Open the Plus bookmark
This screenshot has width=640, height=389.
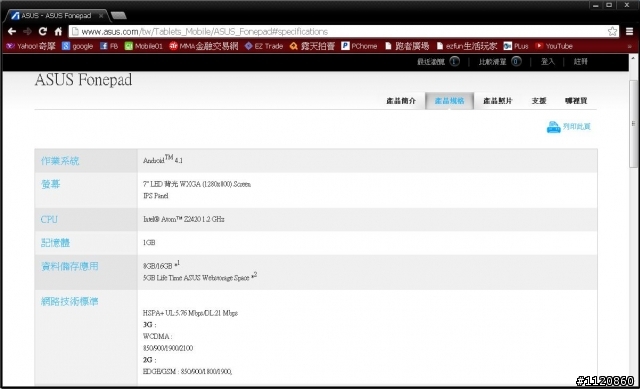point(516,46)
